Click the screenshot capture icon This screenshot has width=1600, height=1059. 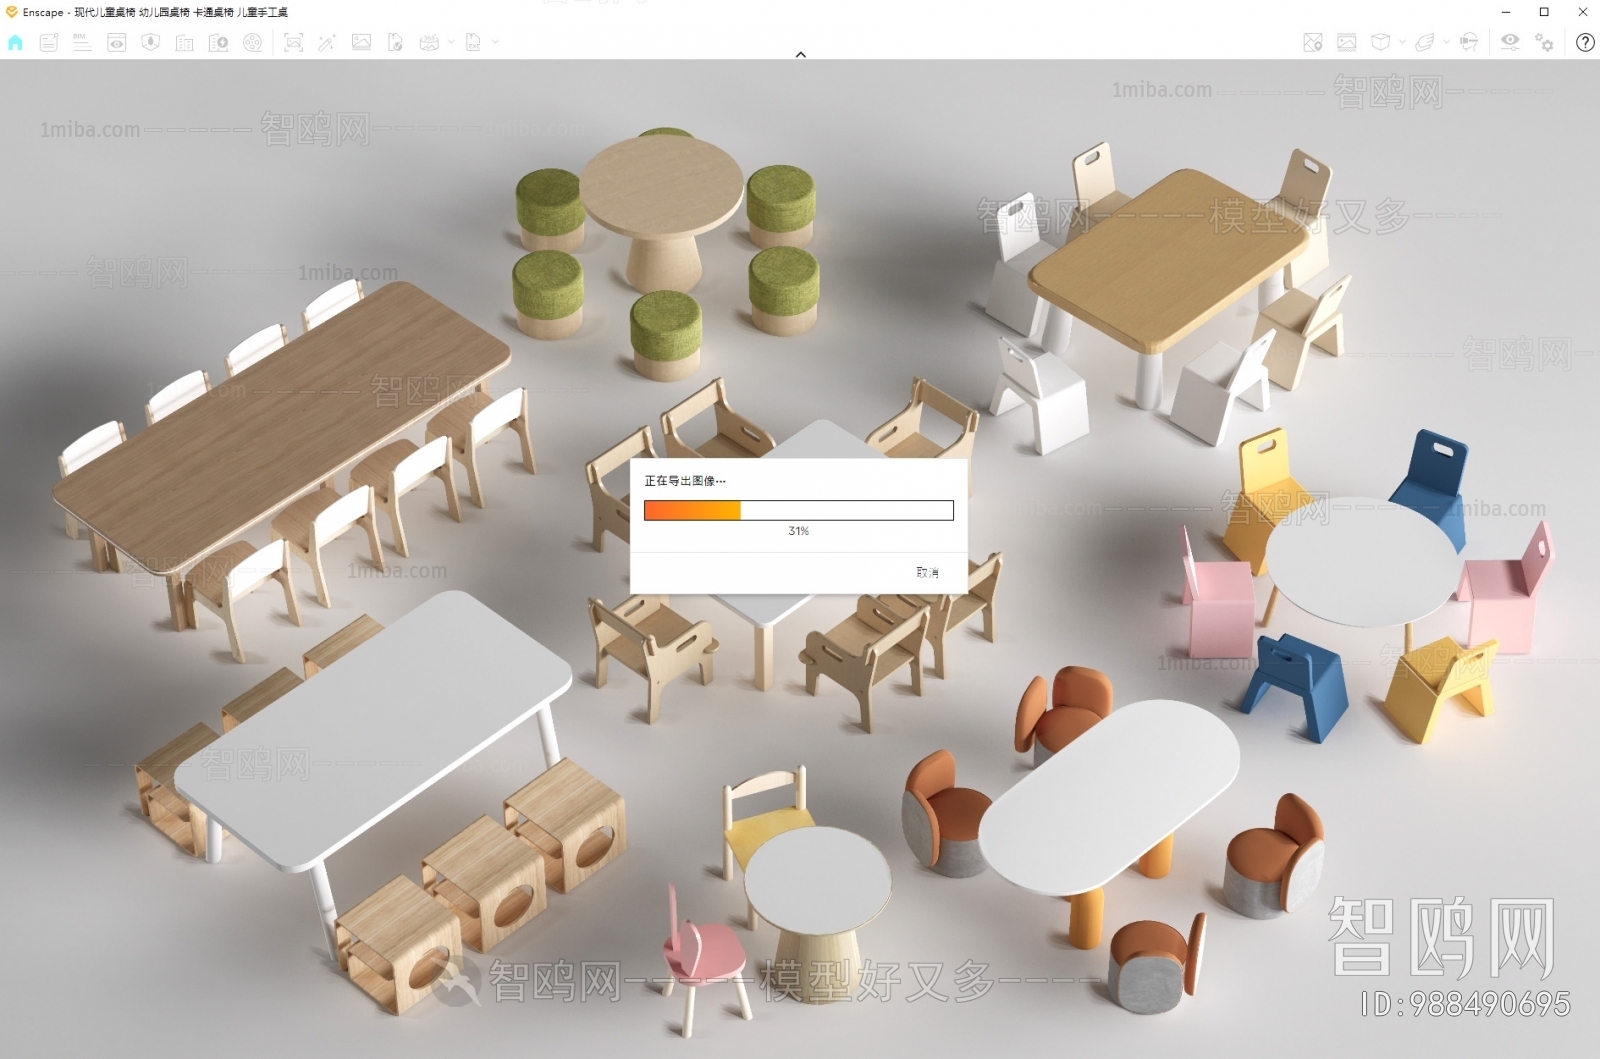point(293,42)
